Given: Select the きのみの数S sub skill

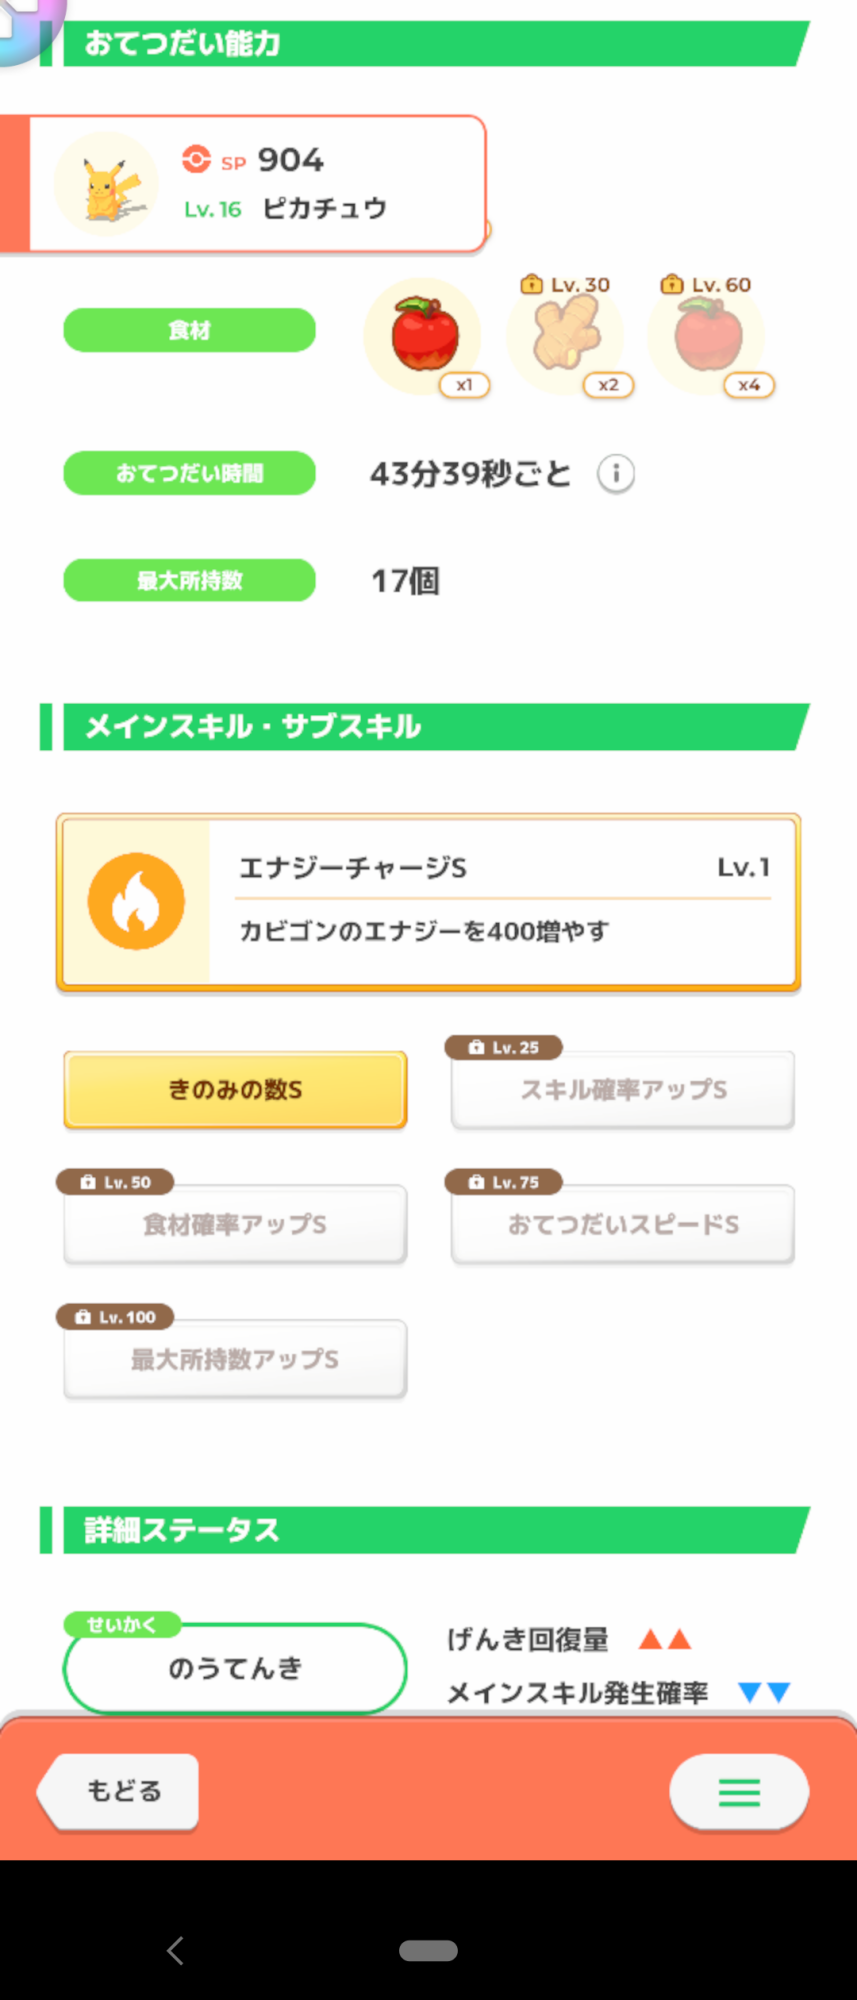Looking at the screenshot, I should (235, 1090).
